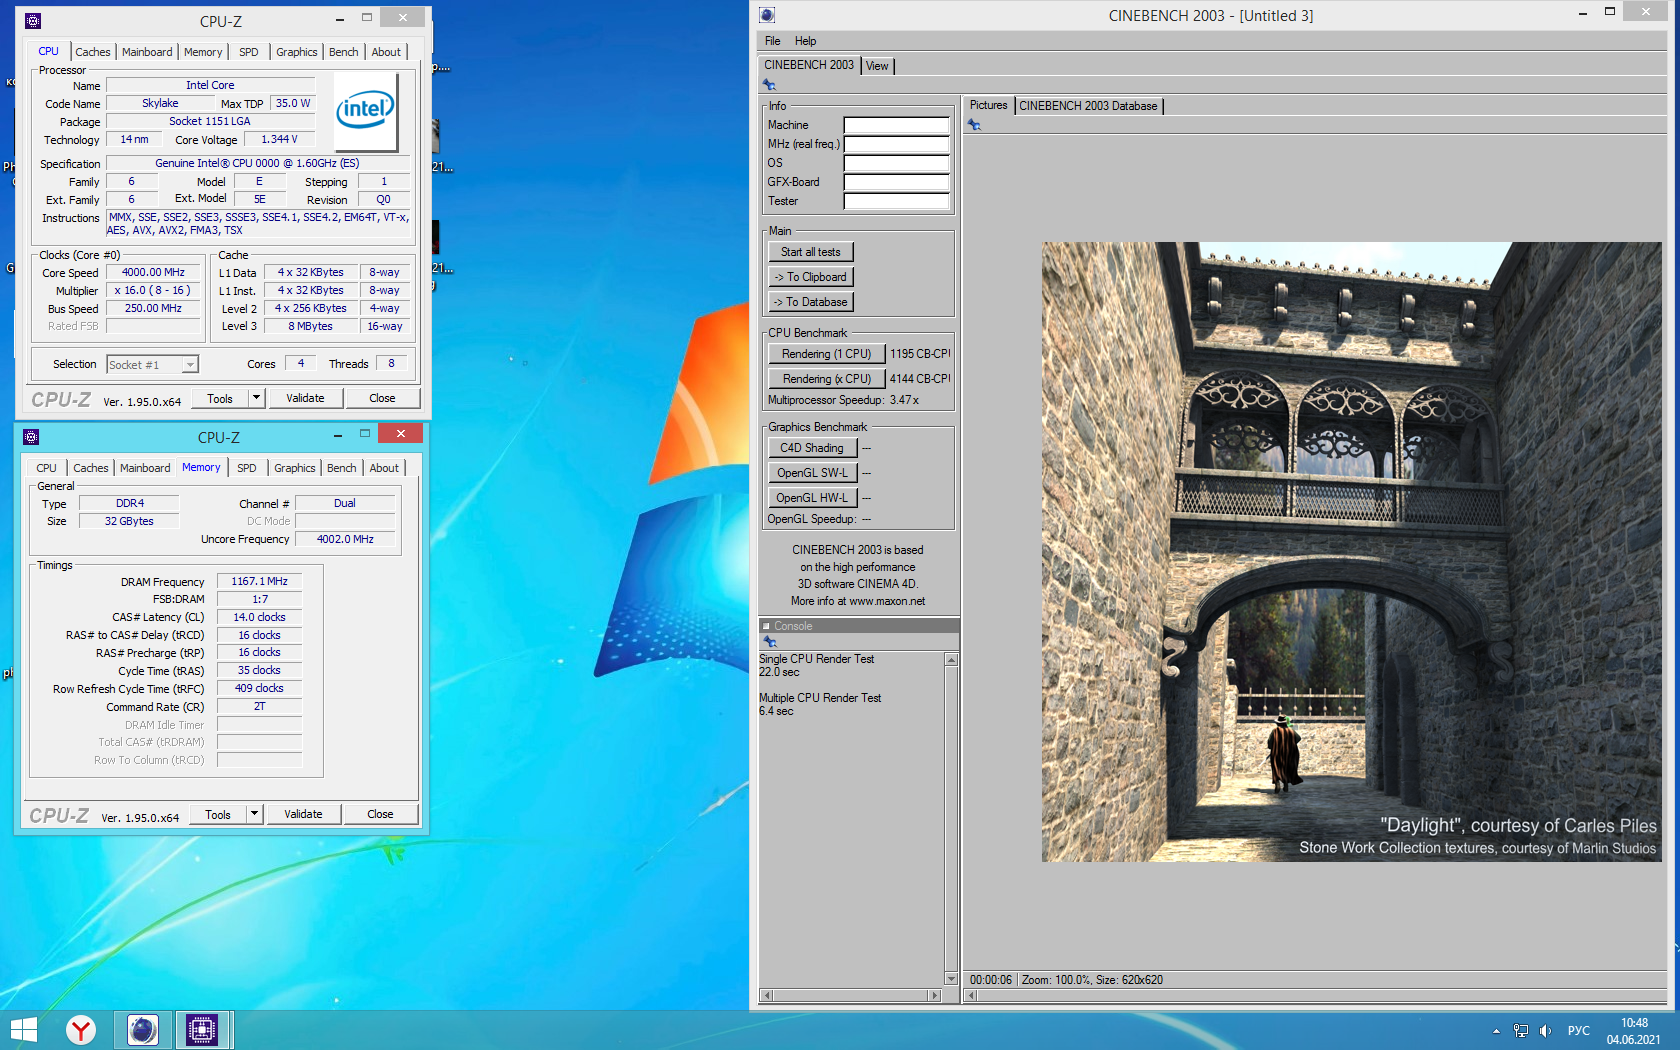Open the Memory CPU-Z window system icon
Viewport: 1680px width, 1050px height.
31,437
